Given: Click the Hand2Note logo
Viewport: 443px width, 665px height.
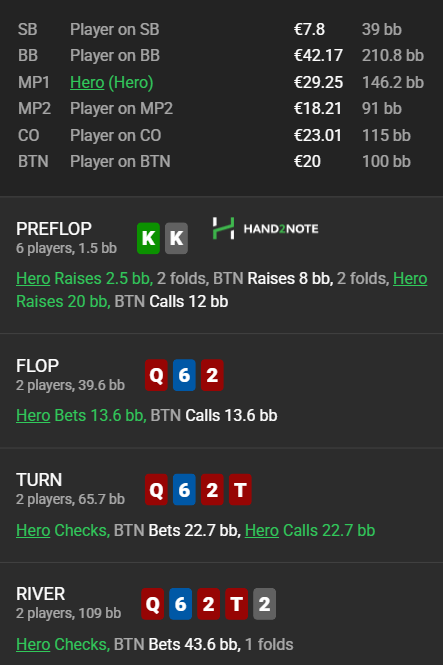Looking at the screenshot, I should [265, 229].
